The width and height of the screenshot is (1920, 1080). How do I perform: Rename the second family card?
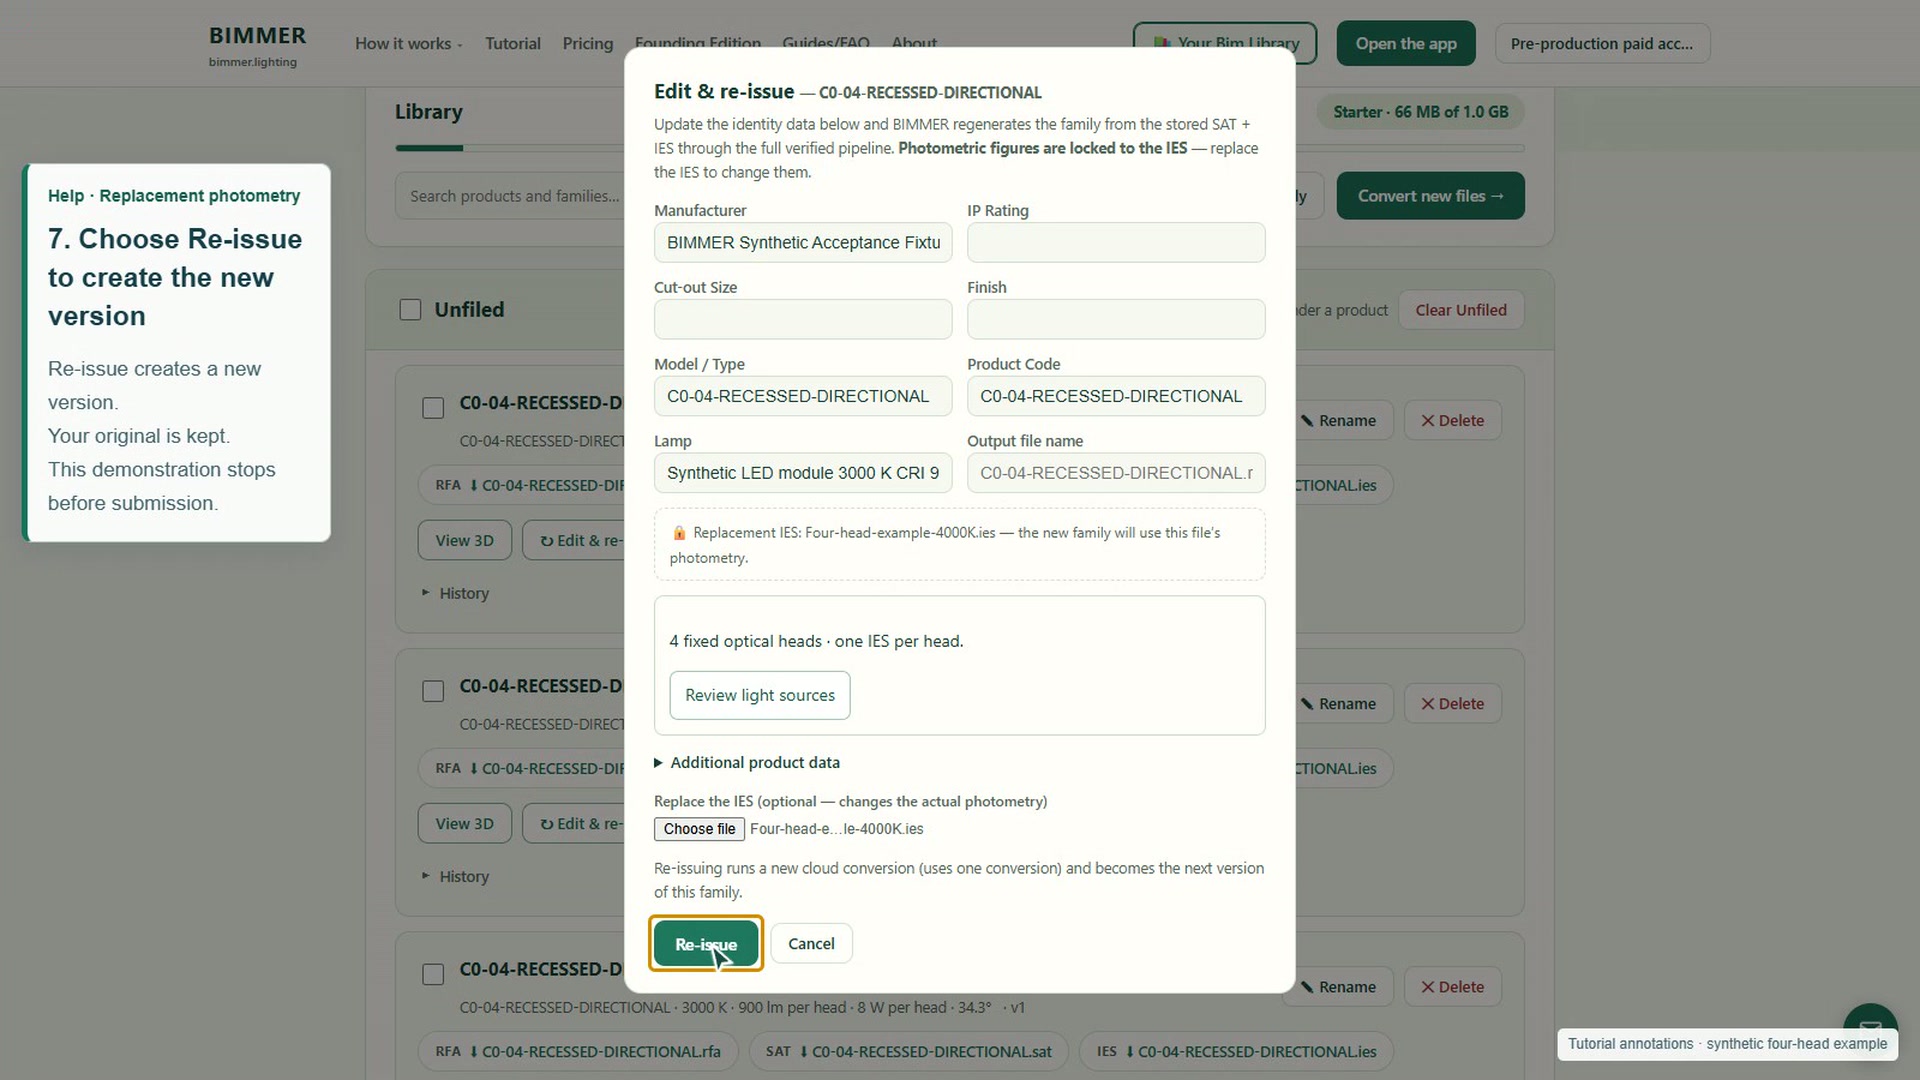[x=1339, y=704]
